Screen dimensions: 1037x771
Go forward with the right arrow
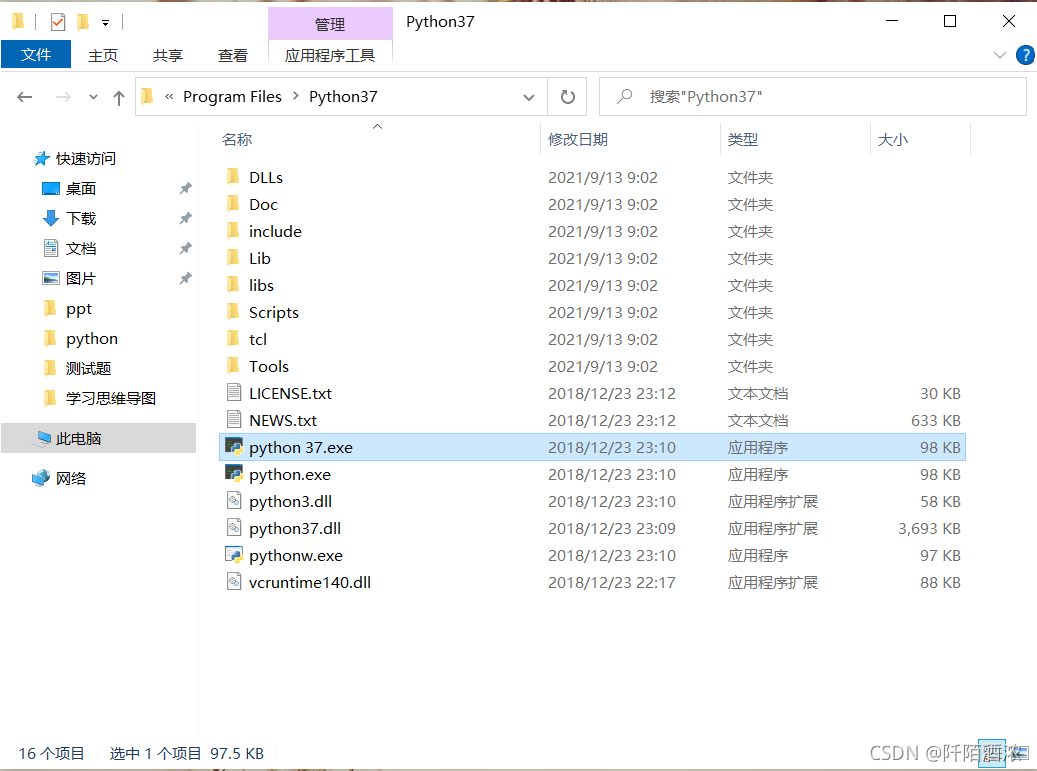(x=63, y=97)
